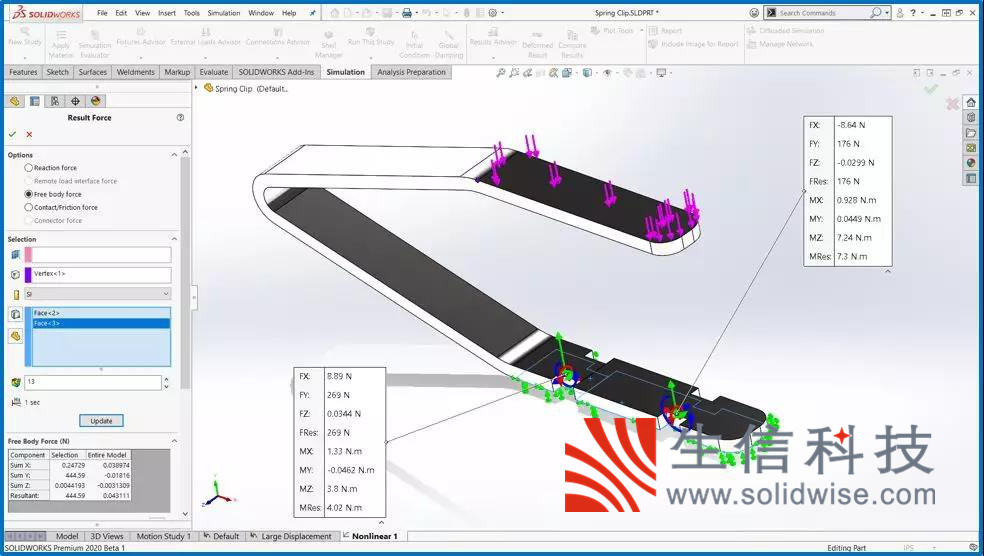Viewport: 984px width, 556px height.
Task: Click the Compare Results button
Action: [x=572, y=43]
